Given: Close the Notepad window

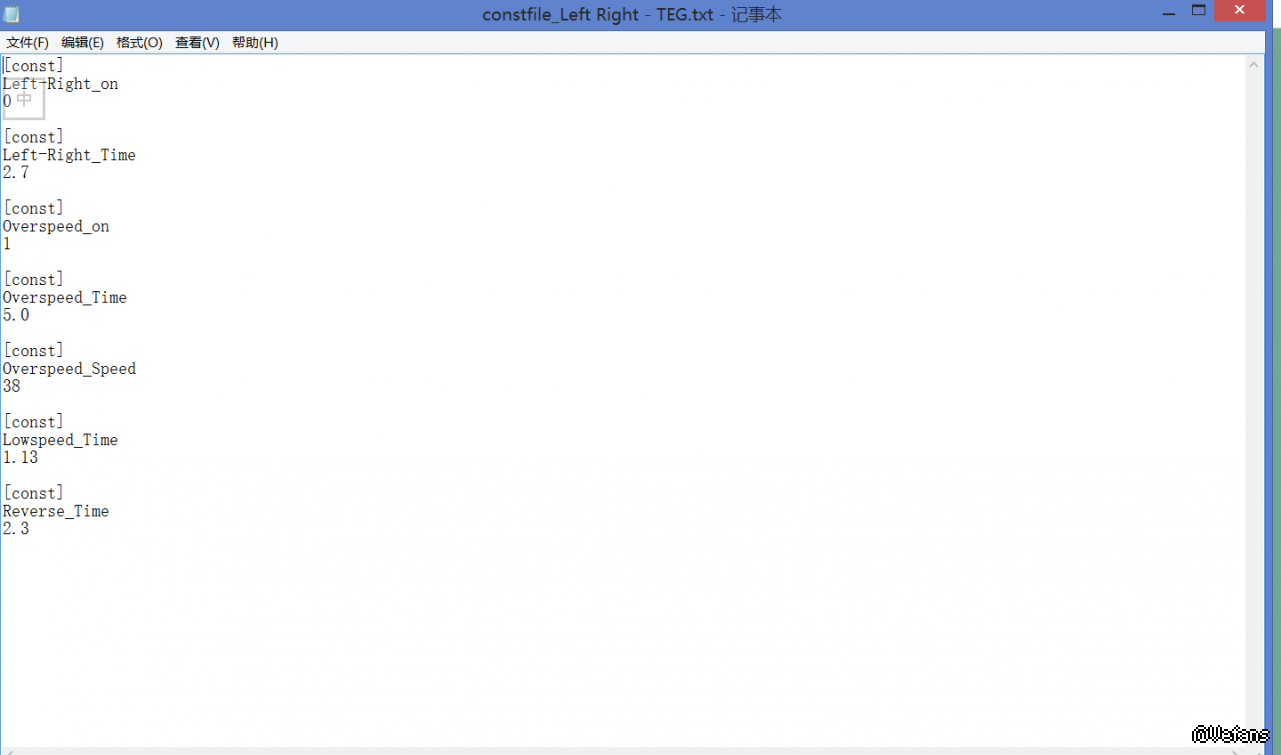Looking at the screenshot, I should (1240, 12).
